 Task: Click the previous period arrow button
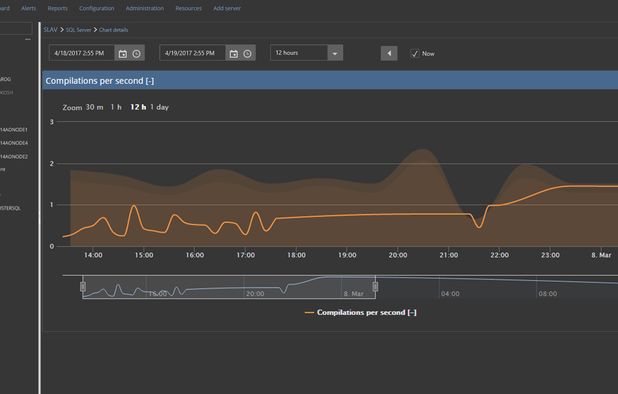click(x=389, y=53)
